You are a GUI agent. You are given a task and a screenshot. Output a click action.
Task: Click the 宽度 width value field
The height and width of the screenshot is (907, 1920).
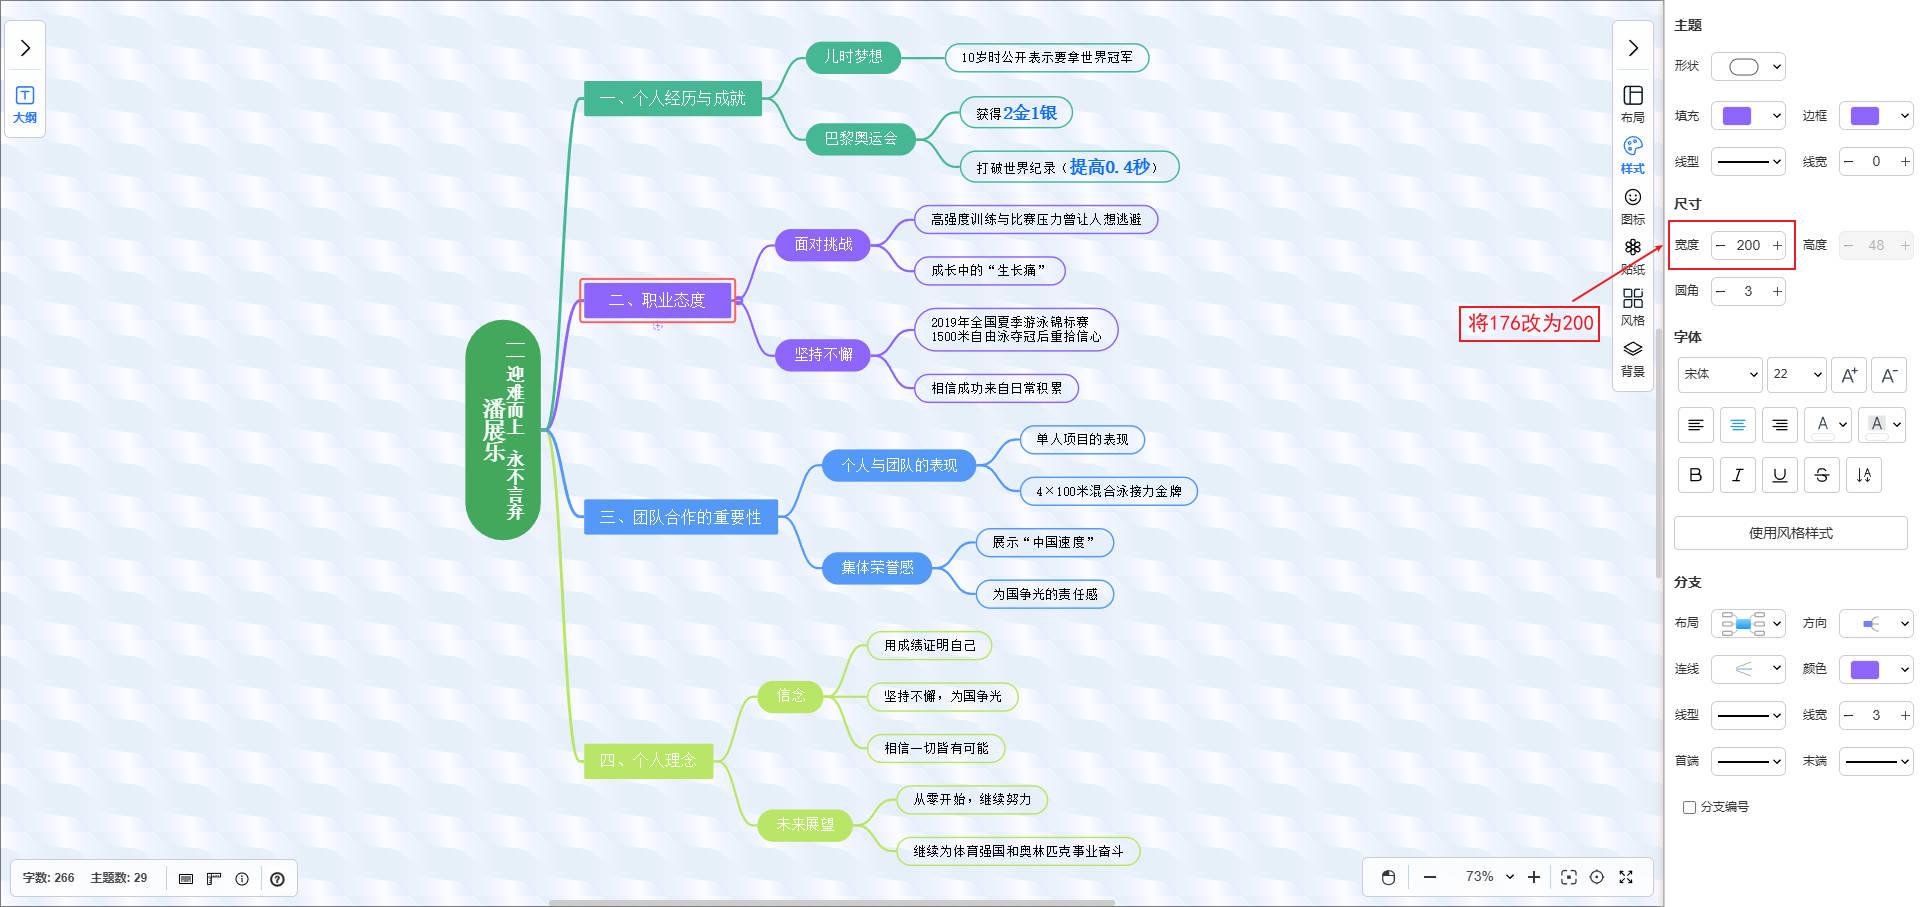tap(1748, 245)
